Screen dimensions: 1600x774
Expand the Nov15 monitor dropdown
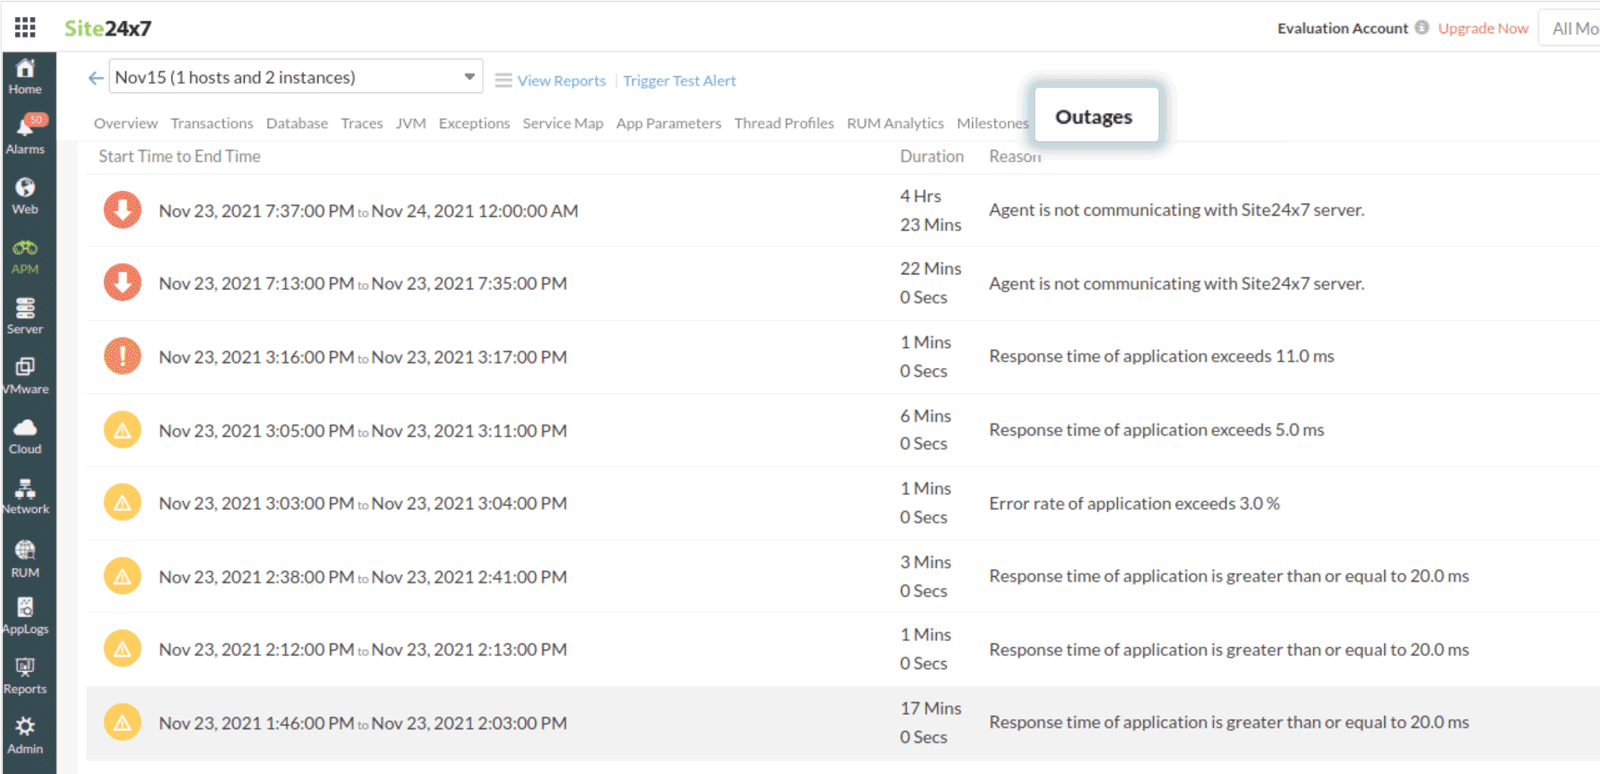469,77
